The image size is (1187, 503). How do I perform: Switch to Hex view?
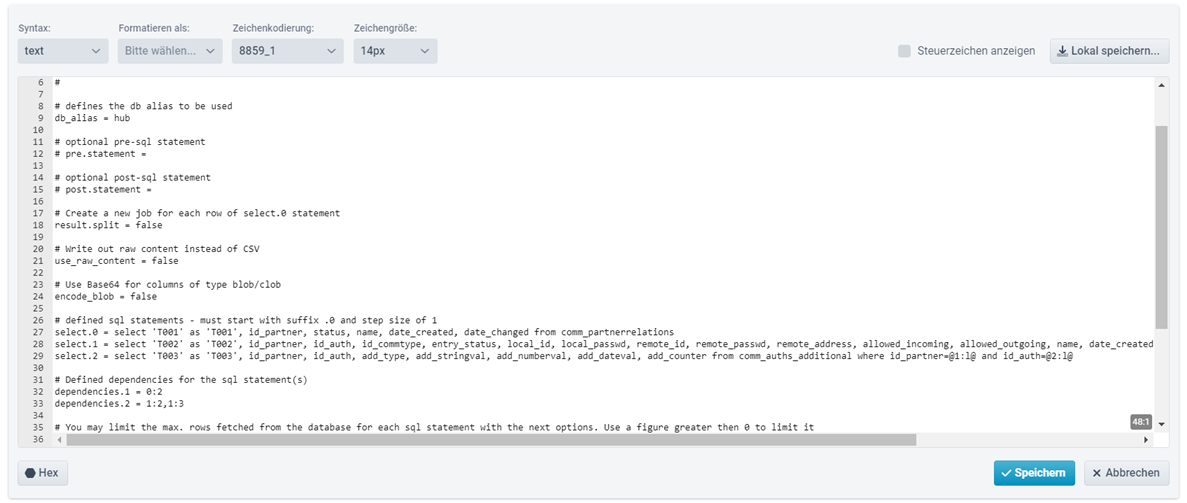(43, 473)
